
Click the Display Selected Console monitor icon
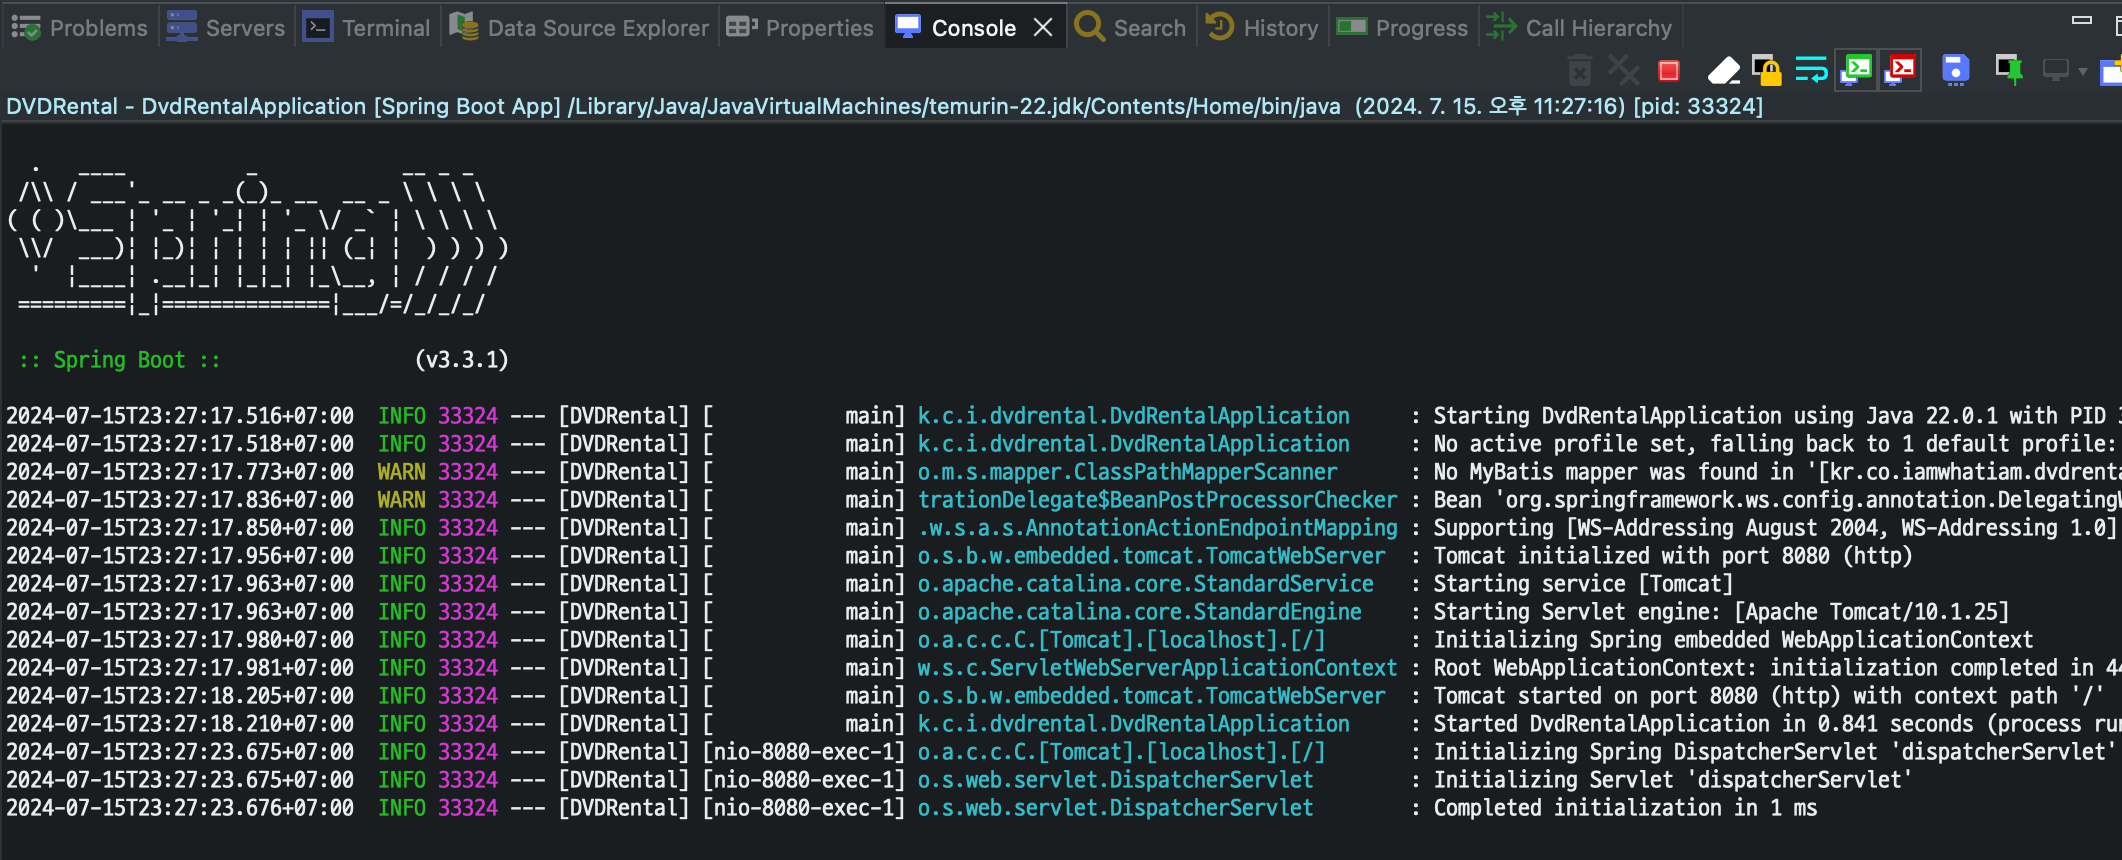pyautogui.click(x=2055, y=70)
